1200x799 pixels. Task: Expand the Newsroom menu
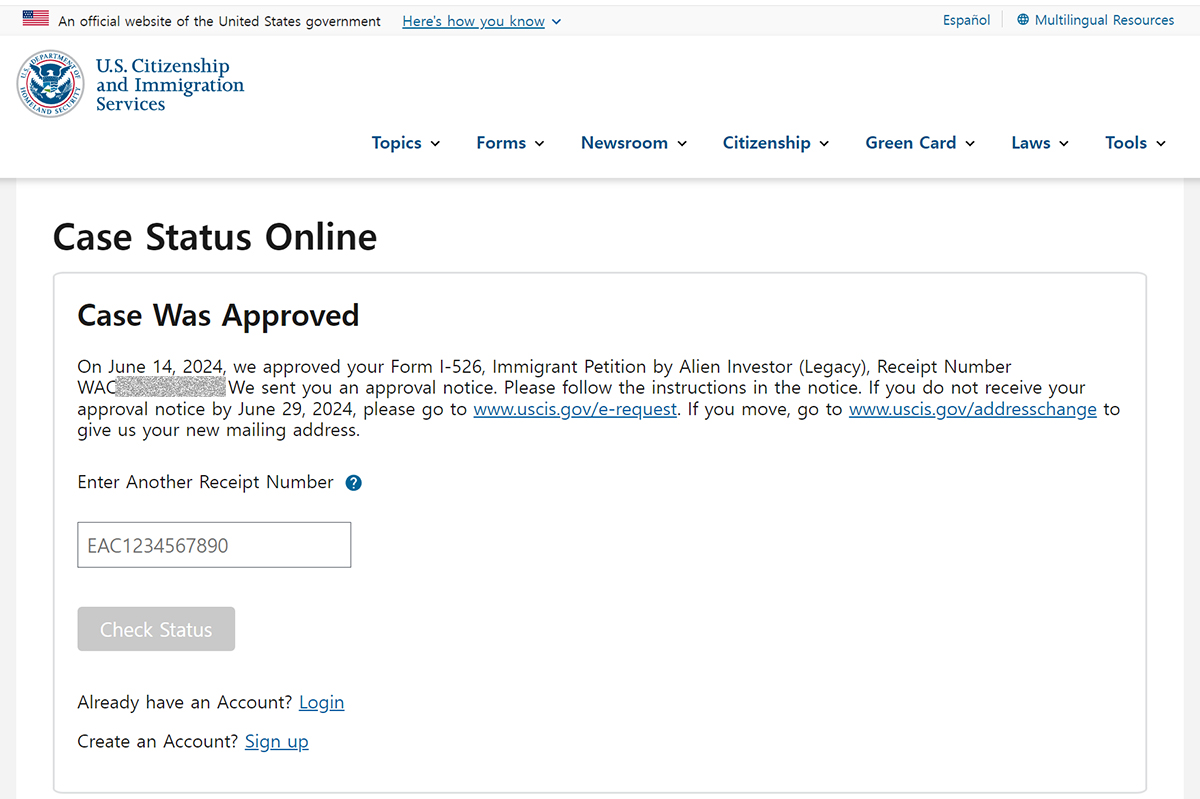634,143
